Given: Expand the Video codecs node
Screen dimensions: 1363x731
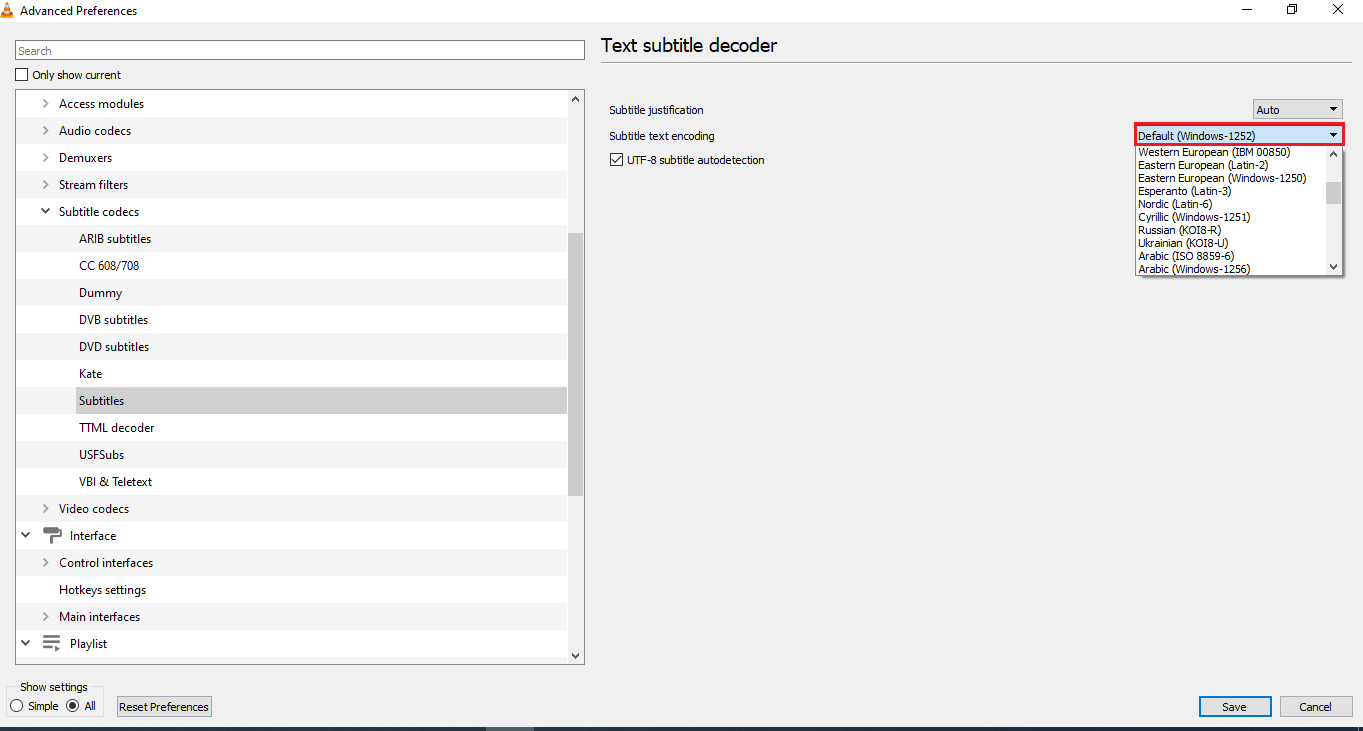Looking at the screenshot, I should tap(45, 509).
